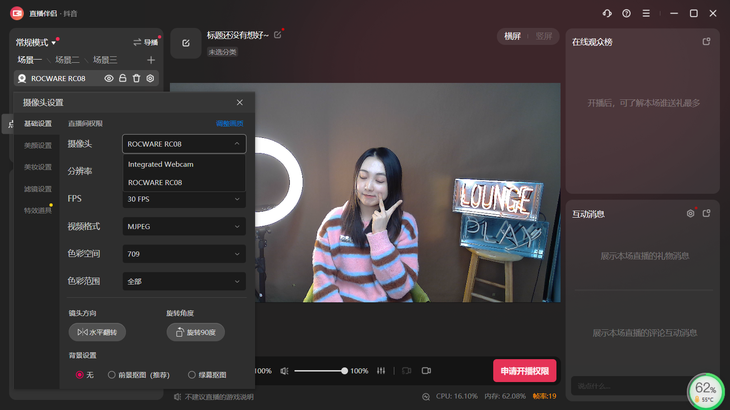Delete the ROCWARE RC08 source
Image resolution: width=730 pixels, height=410 pixels.
[x=137, y=78]
